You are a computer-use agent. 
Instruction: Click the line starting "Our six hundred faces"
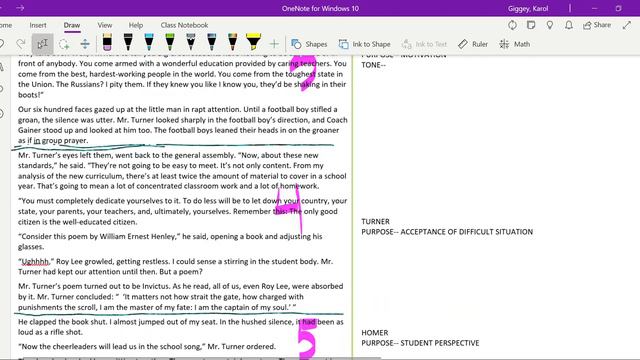(x=178, y=109)
